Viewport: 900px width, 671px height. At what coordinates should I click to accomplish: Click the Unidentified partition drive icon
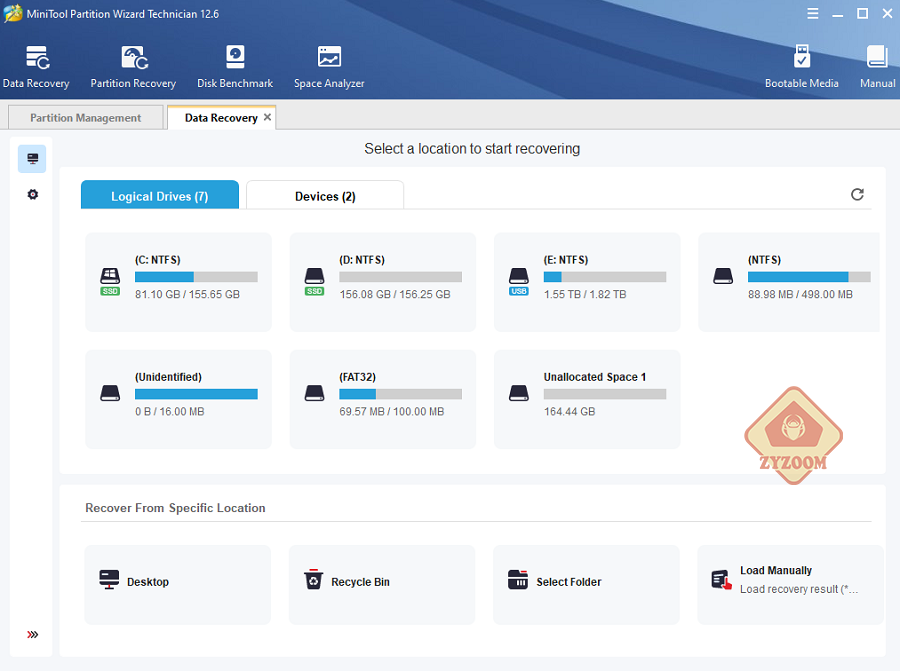(x=110, y=394)
